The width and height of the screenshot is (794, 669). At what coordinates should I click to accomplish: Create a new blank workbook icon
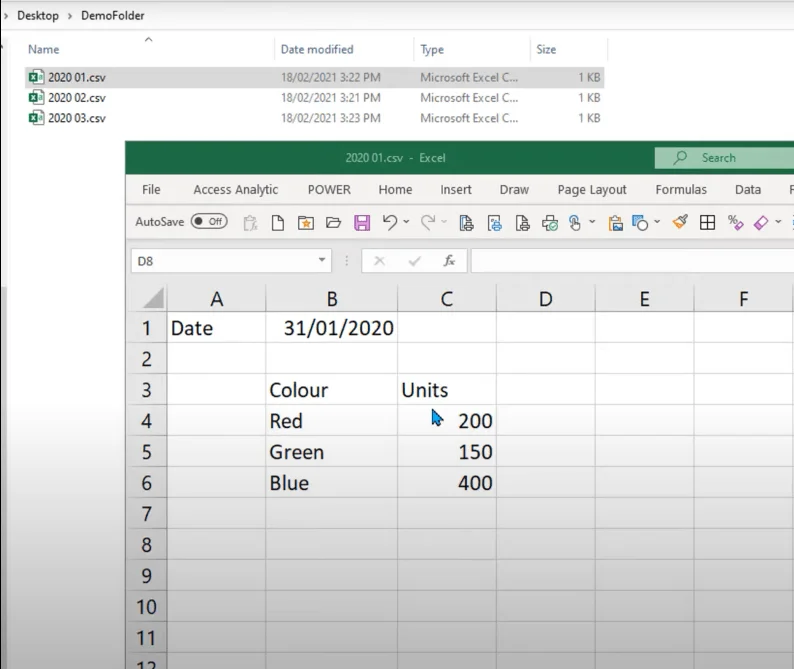(277, 222)
